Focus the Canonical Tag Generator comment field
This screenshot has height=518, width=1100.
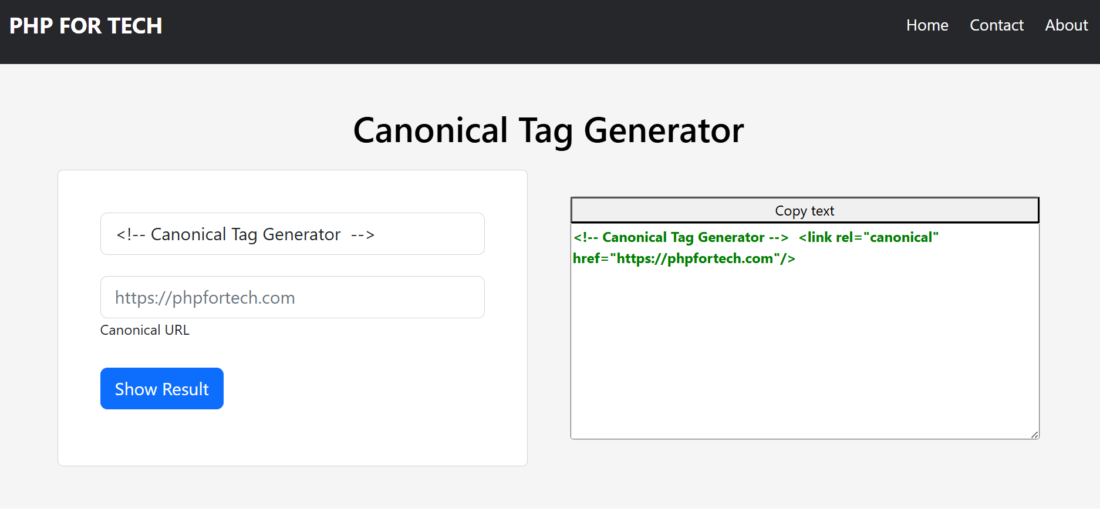click(x=293, y=234)
